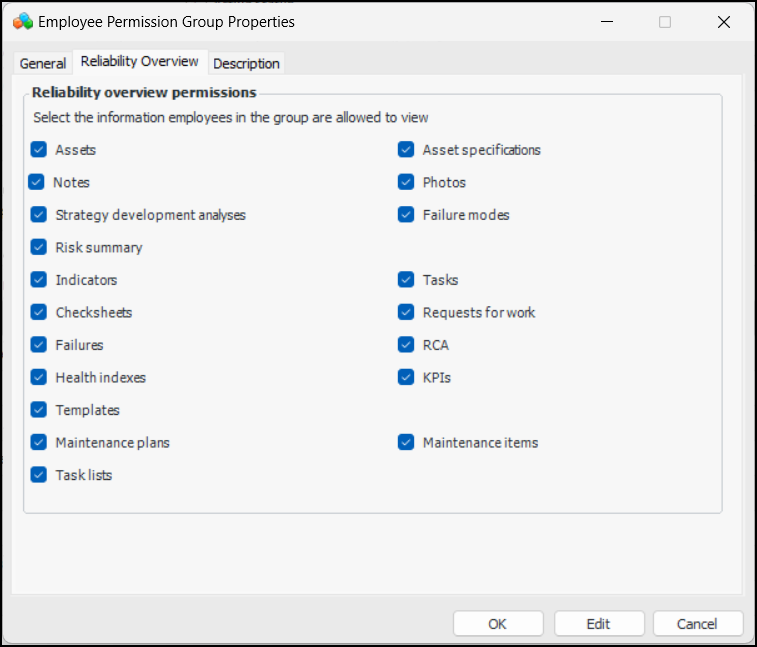Image resolution: width=757 pixels, height=647 pixels.
Task: Click the application icon in title bar
Action: coord(23,21)
